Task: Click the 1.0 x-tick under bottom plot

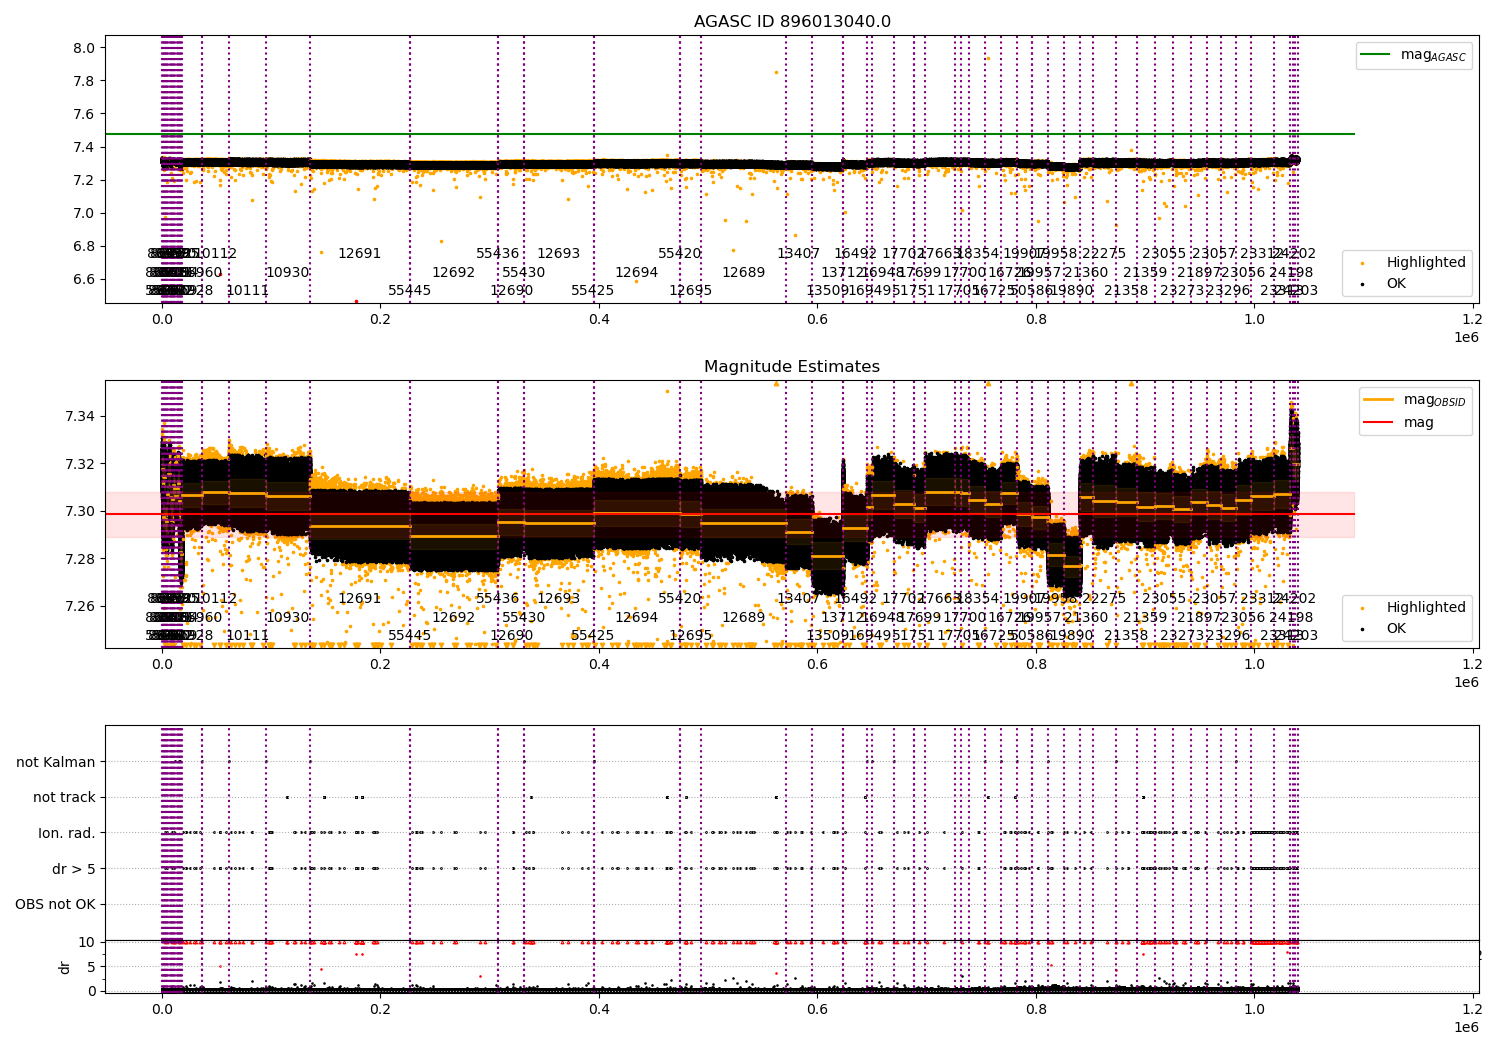Action: point(1254,1009)
